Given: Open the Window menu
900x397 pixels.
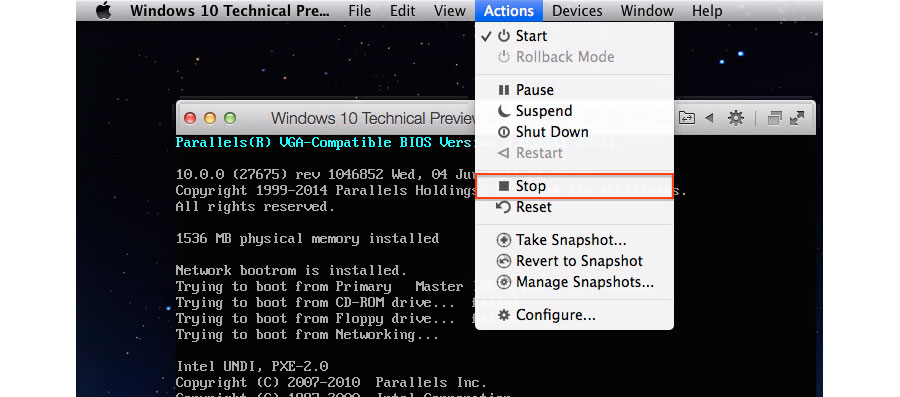Looking at the screenshot, I should (647, 11).
